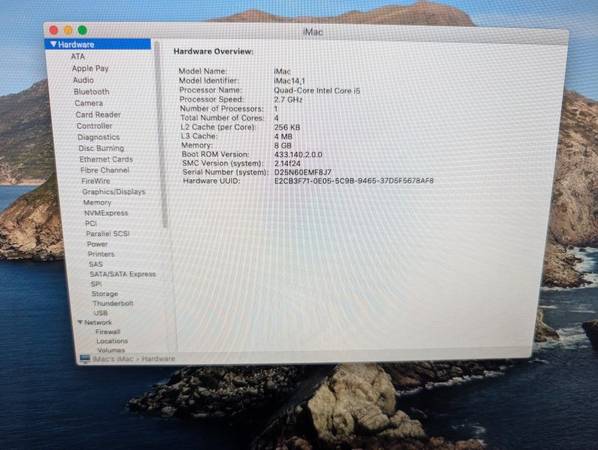Click the yellow minimize window button

pyautogui.click(x=68, y=30)
